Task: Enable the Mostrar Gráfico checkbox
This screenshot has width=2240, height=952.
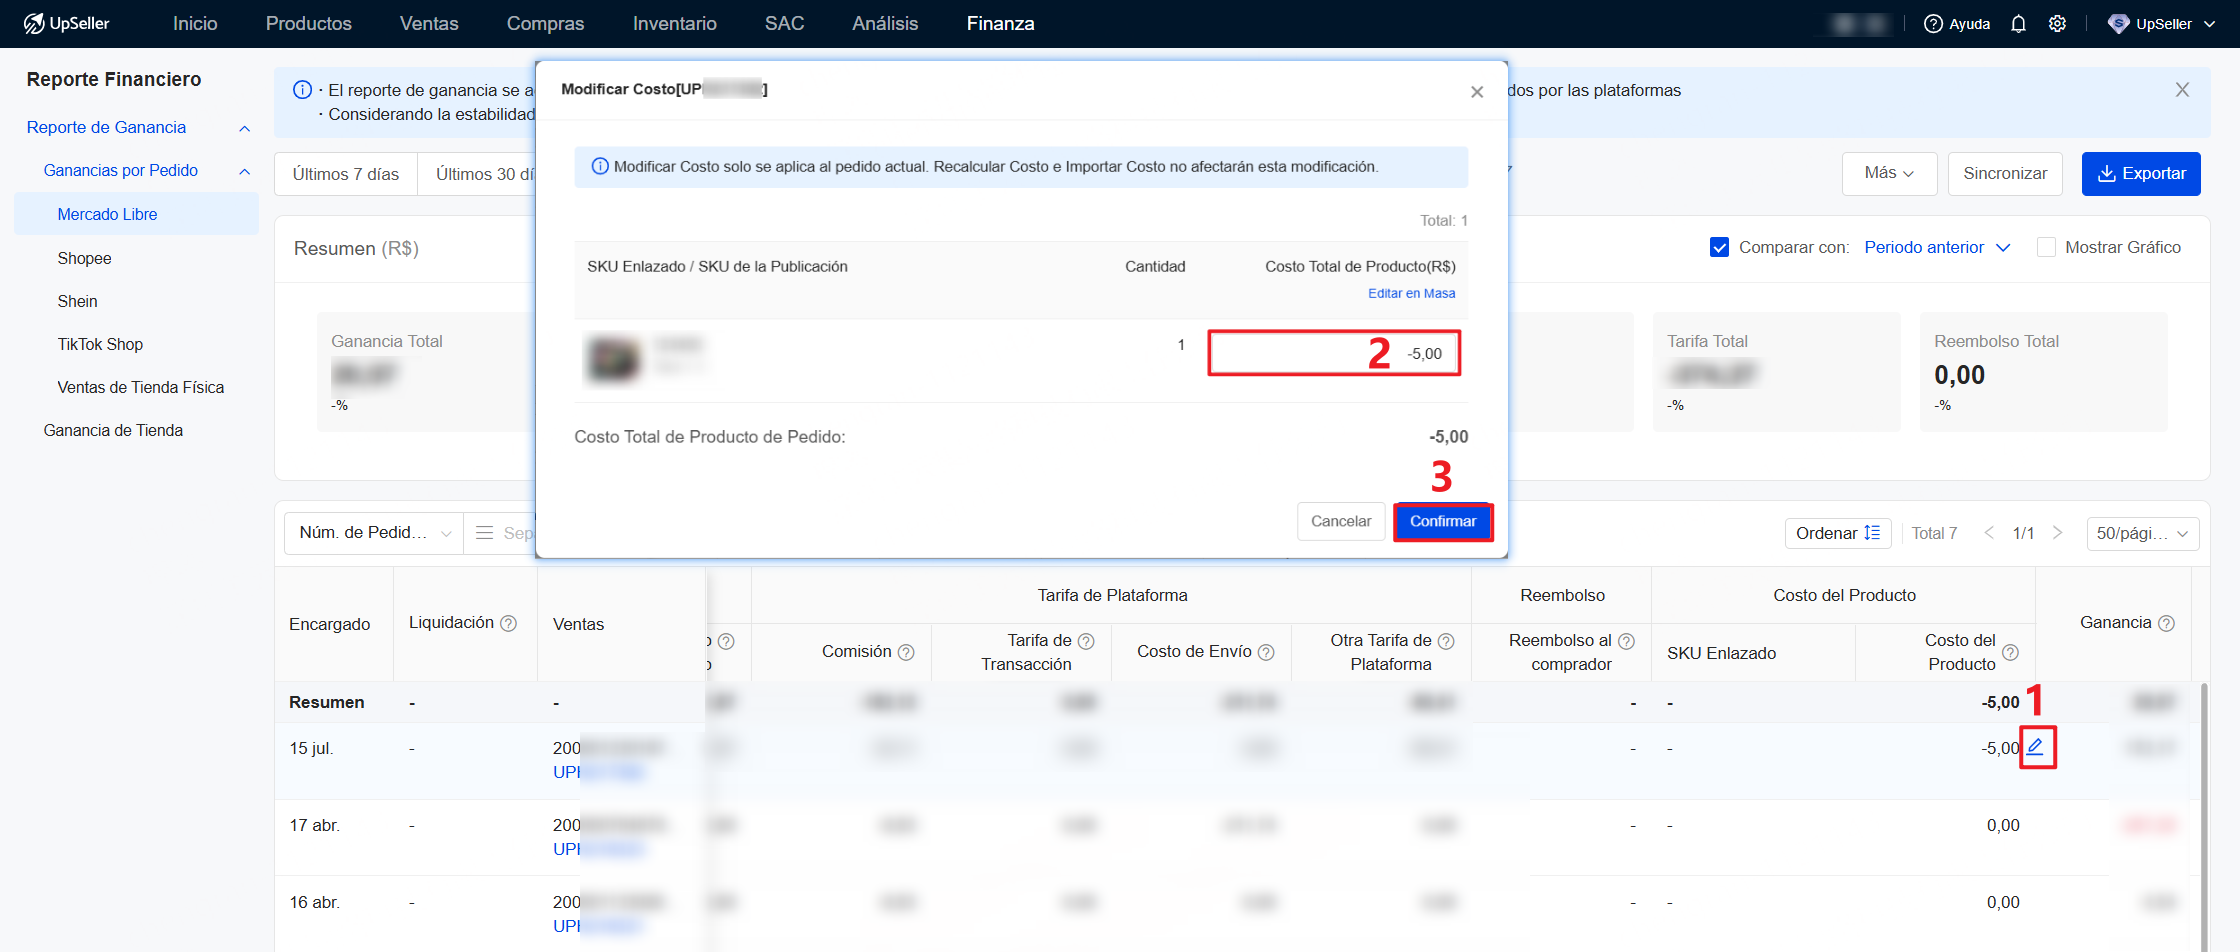Action: 2046,247
